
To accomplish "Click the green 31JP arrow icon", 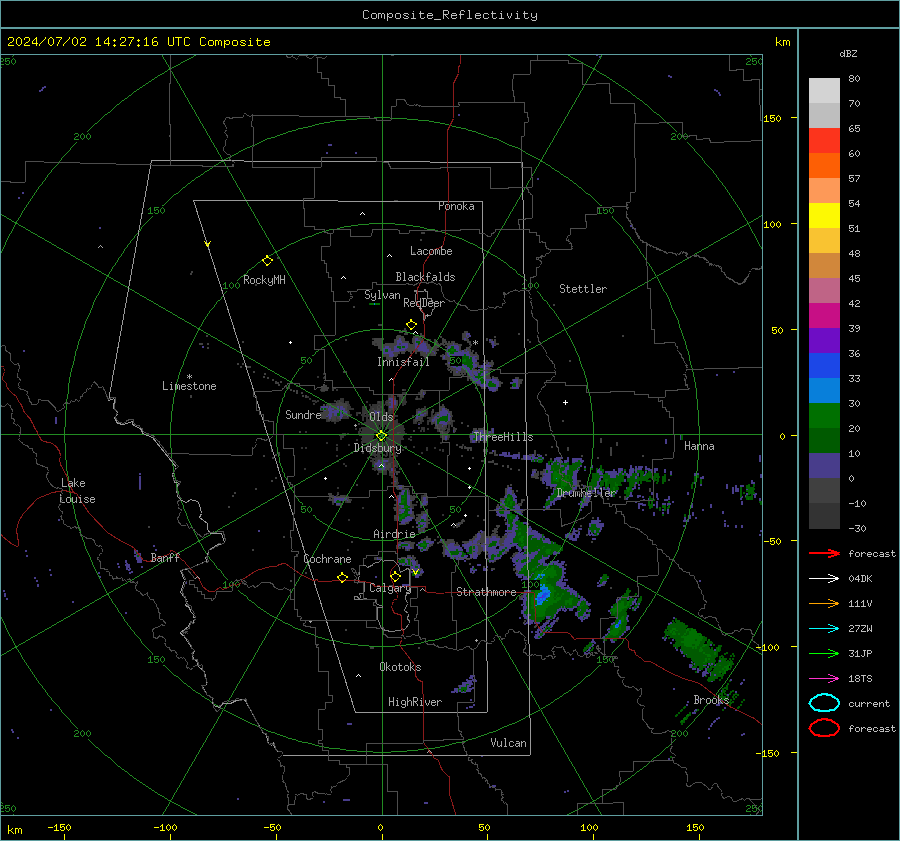I will click(824, 653).
